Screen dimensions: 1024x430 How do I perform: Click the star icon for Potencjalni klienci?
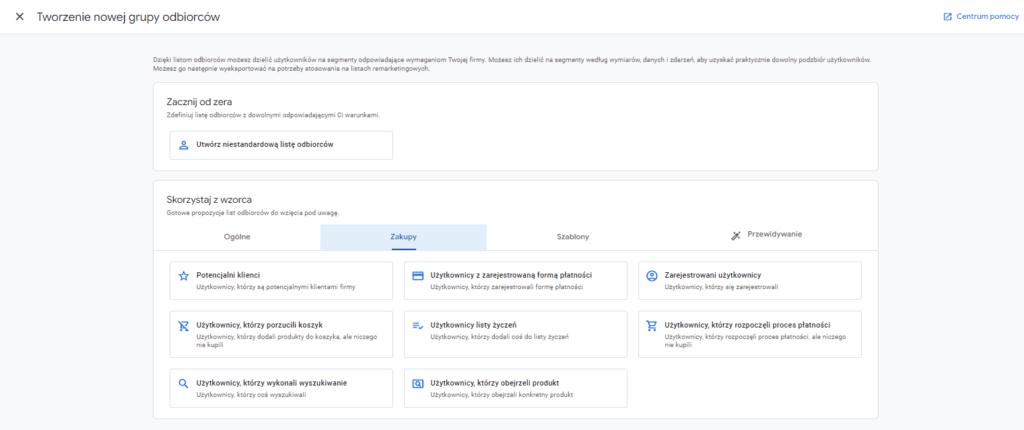(184, 276)
